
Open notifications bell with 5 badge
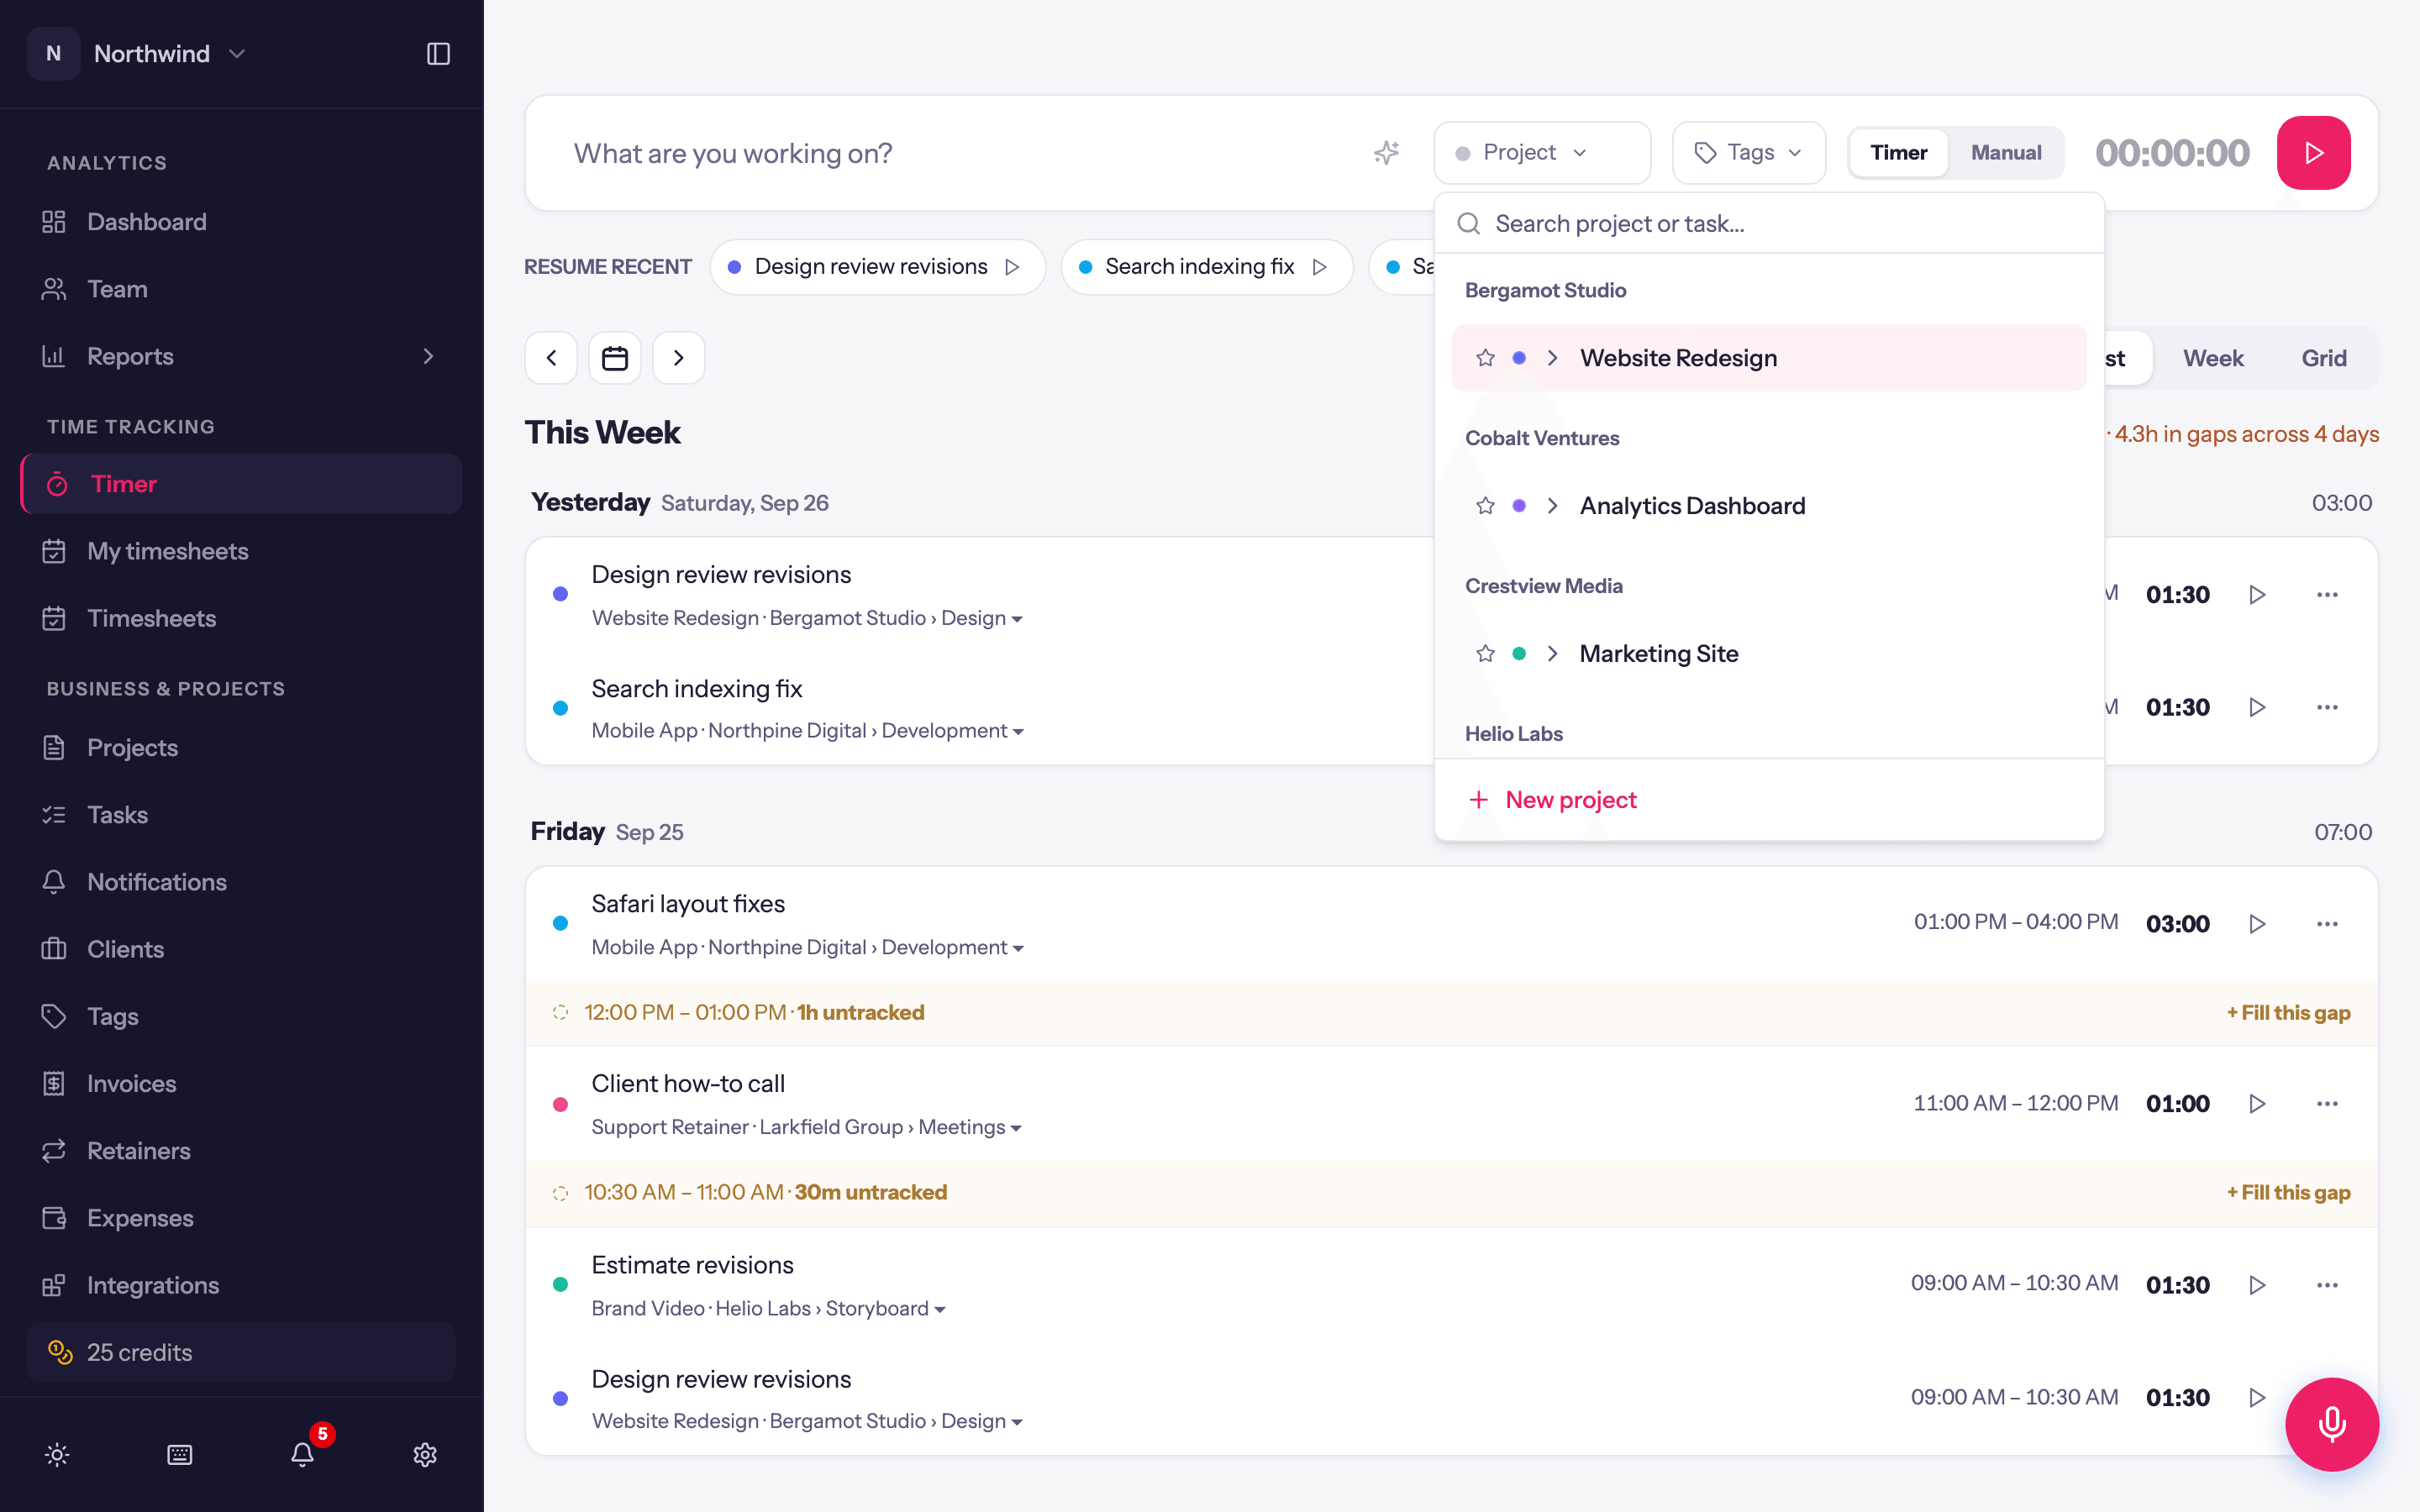pyautogui.click(x=303, y=1454)
